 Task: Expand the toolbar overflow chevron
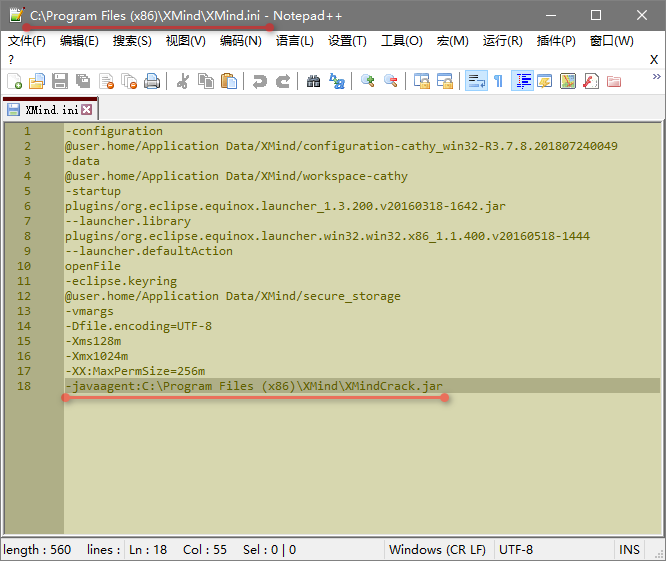tap(657, 76)
